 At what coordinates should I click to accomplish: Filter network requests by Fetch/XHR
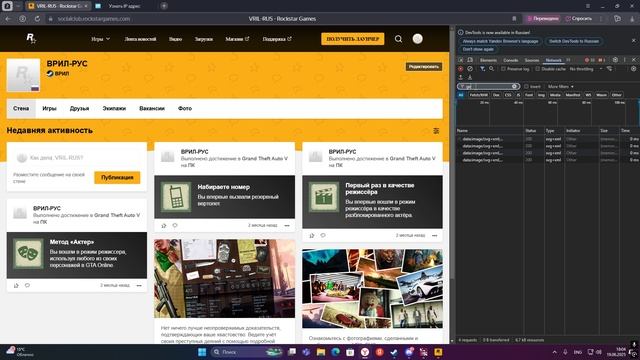click(478, 95)
